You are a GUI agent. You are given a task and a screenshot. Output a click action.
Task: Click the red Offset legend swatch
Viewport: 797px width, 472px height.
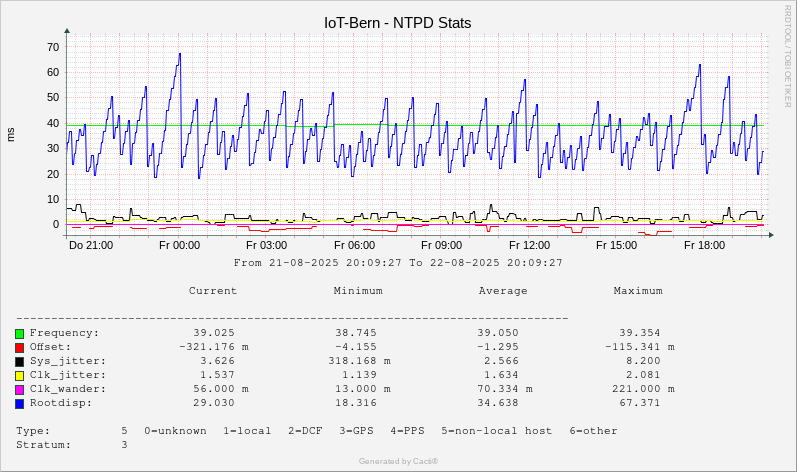coord(19,348)
